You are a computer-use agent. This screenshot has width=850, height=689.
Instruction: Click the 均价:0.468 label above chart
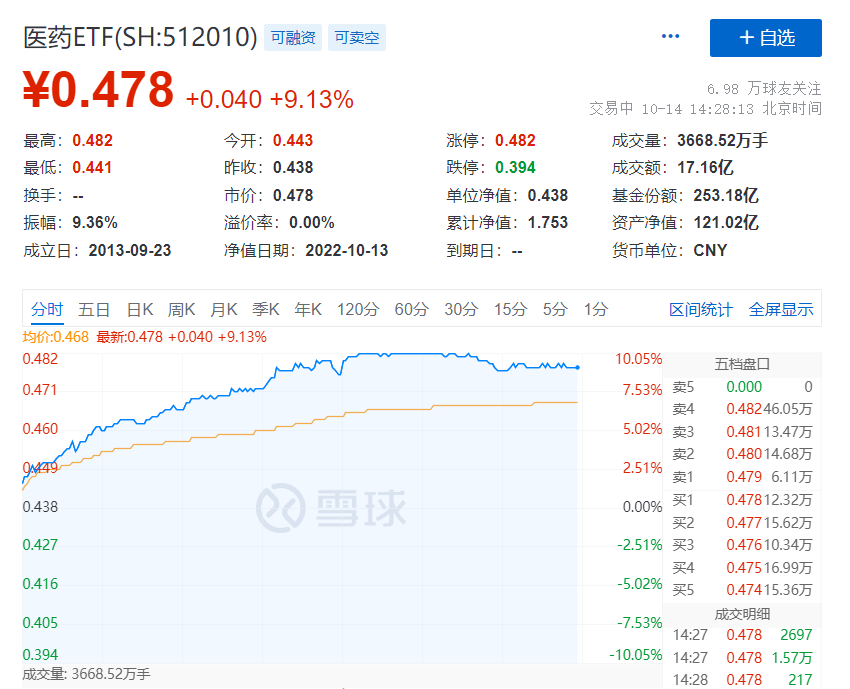(55, 337)
